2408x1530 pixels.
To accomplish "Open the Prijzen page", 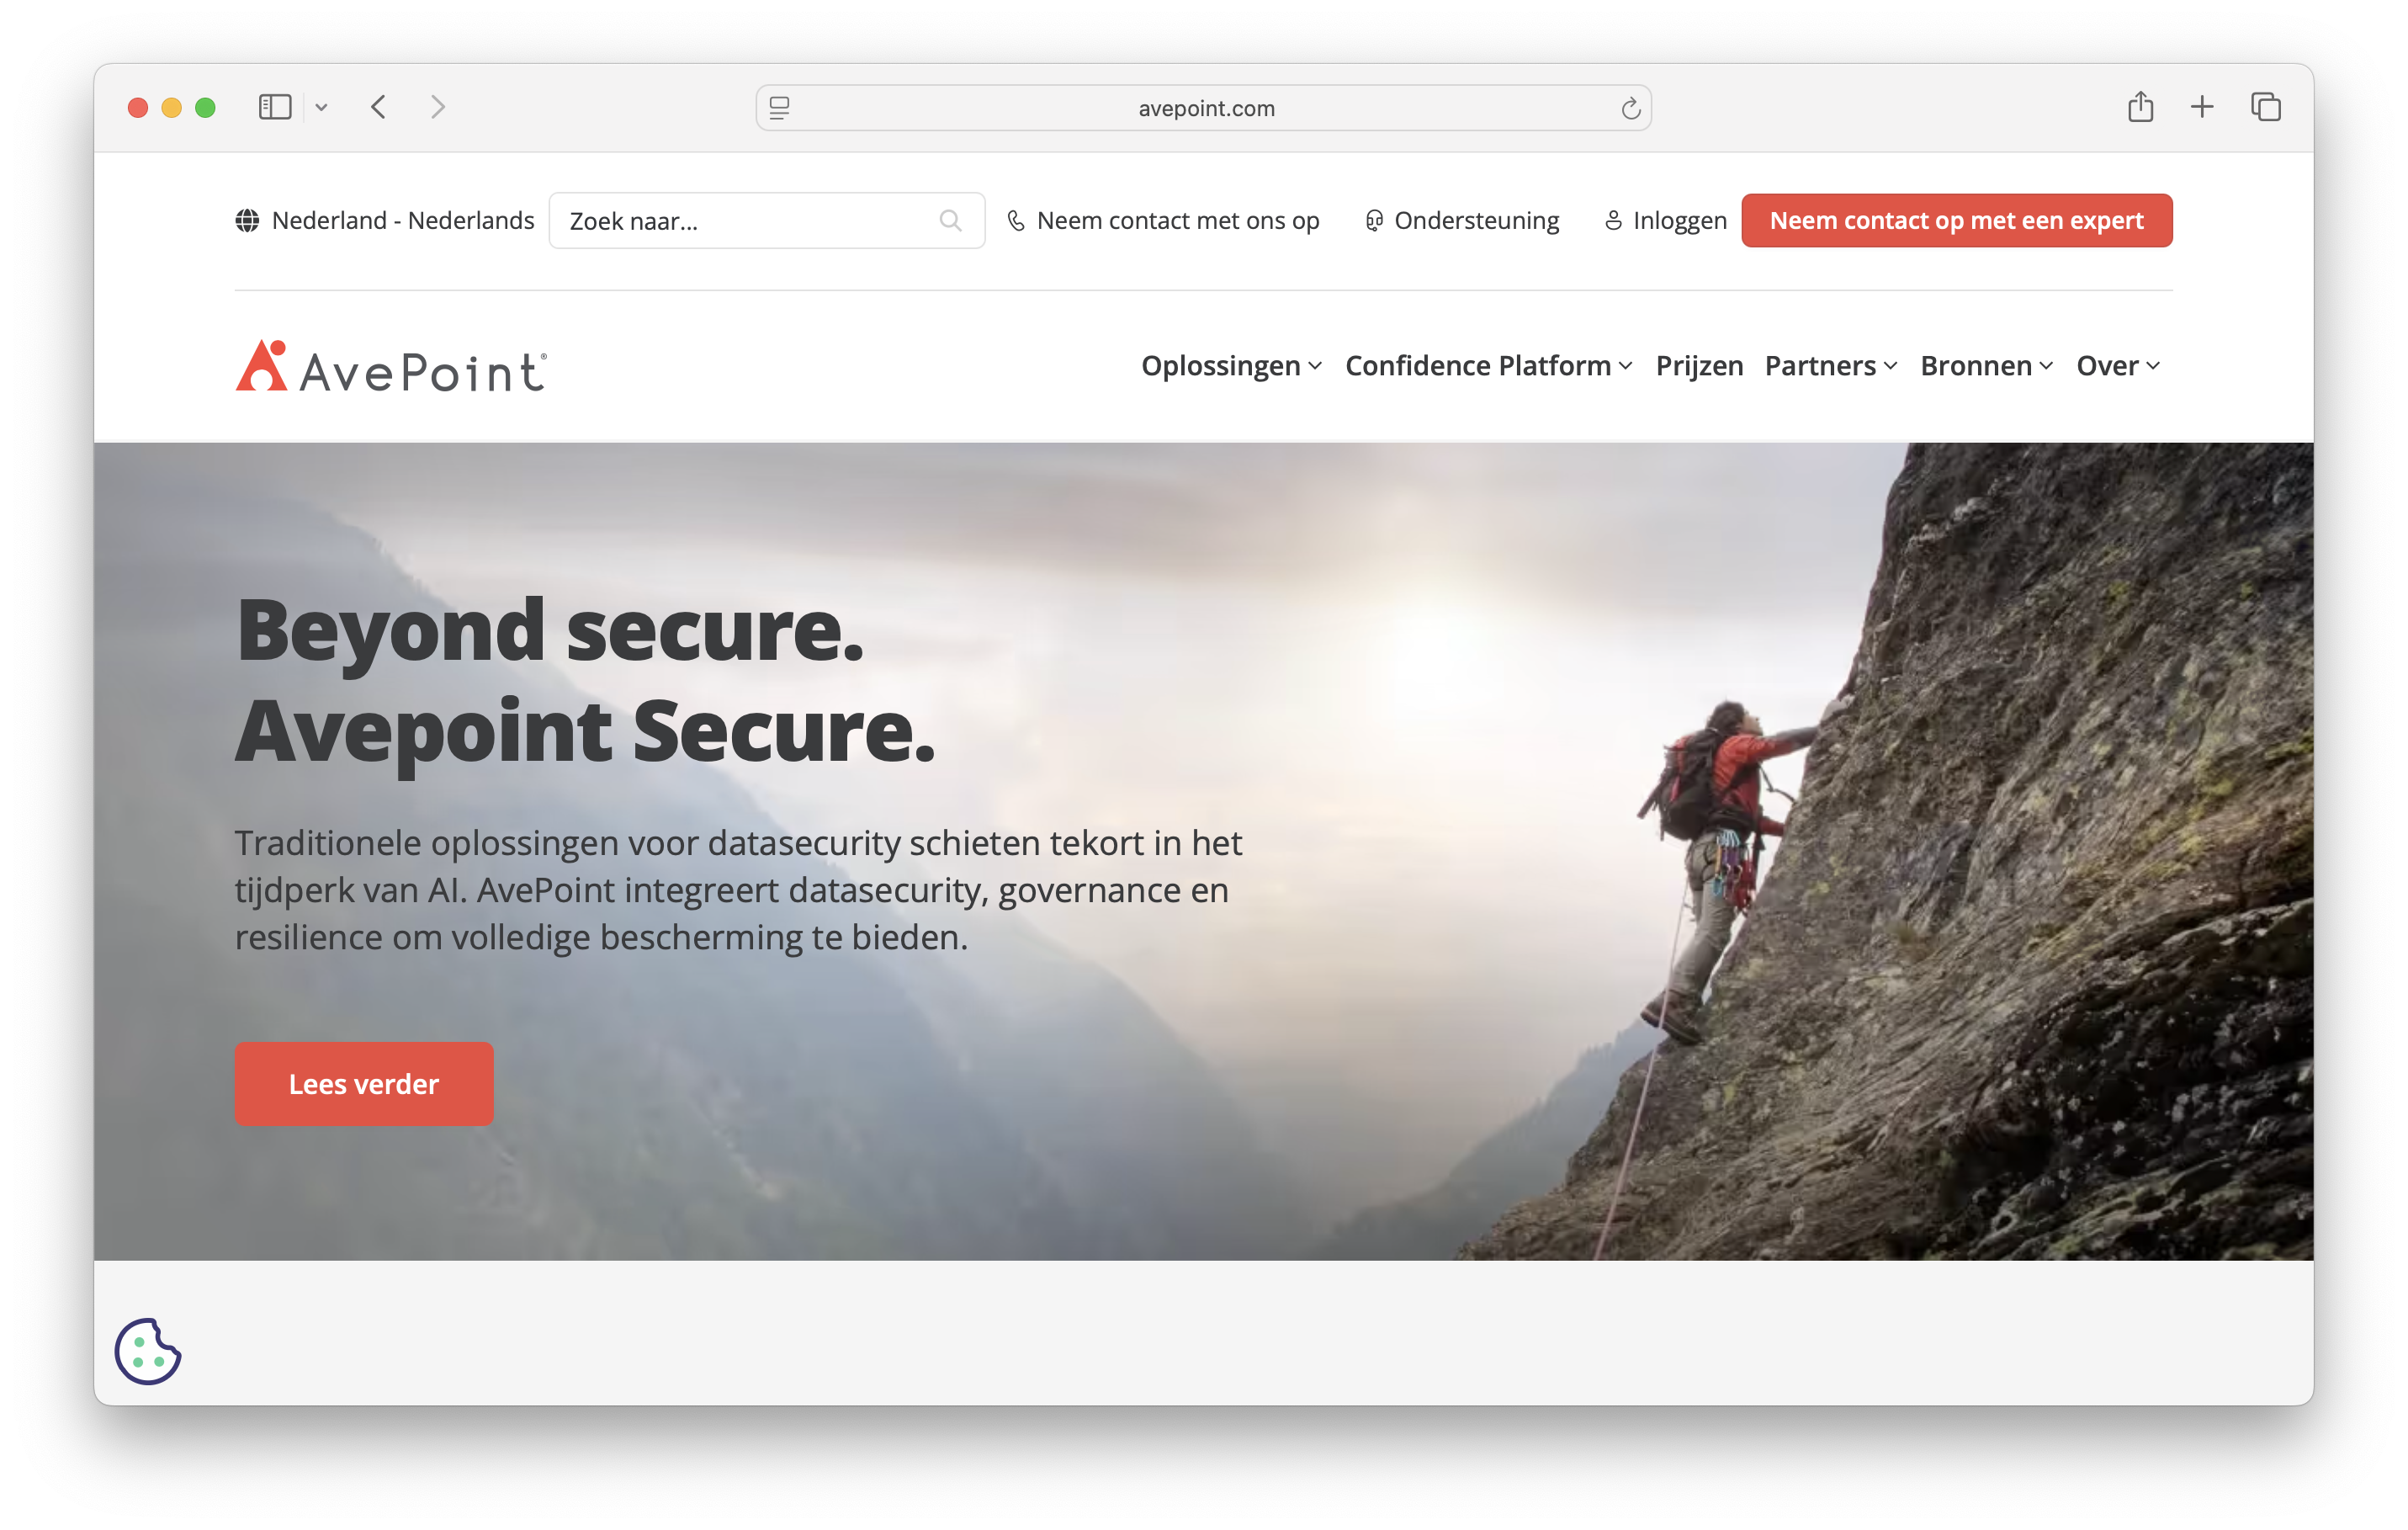I will (x=1699, y=366).
